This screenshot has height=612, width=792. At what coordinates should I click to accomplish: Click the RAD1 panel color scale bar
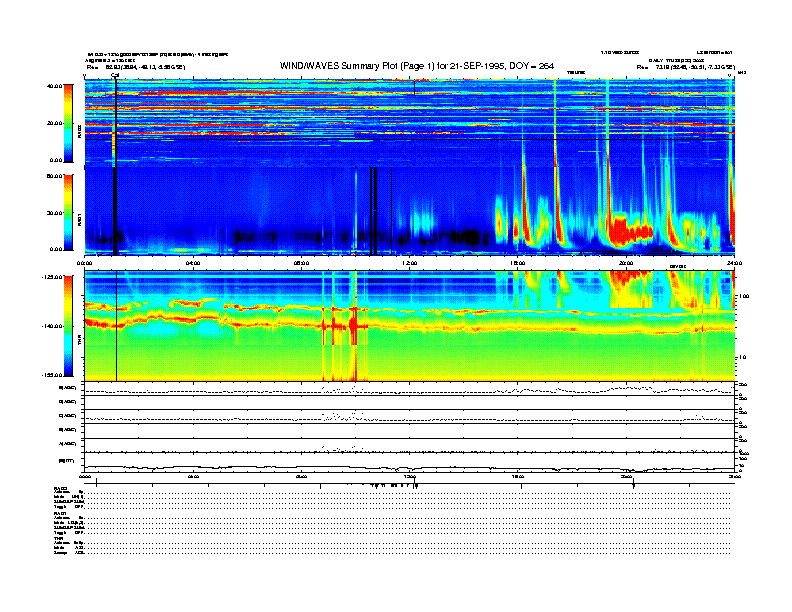click(x=68, y=212)
